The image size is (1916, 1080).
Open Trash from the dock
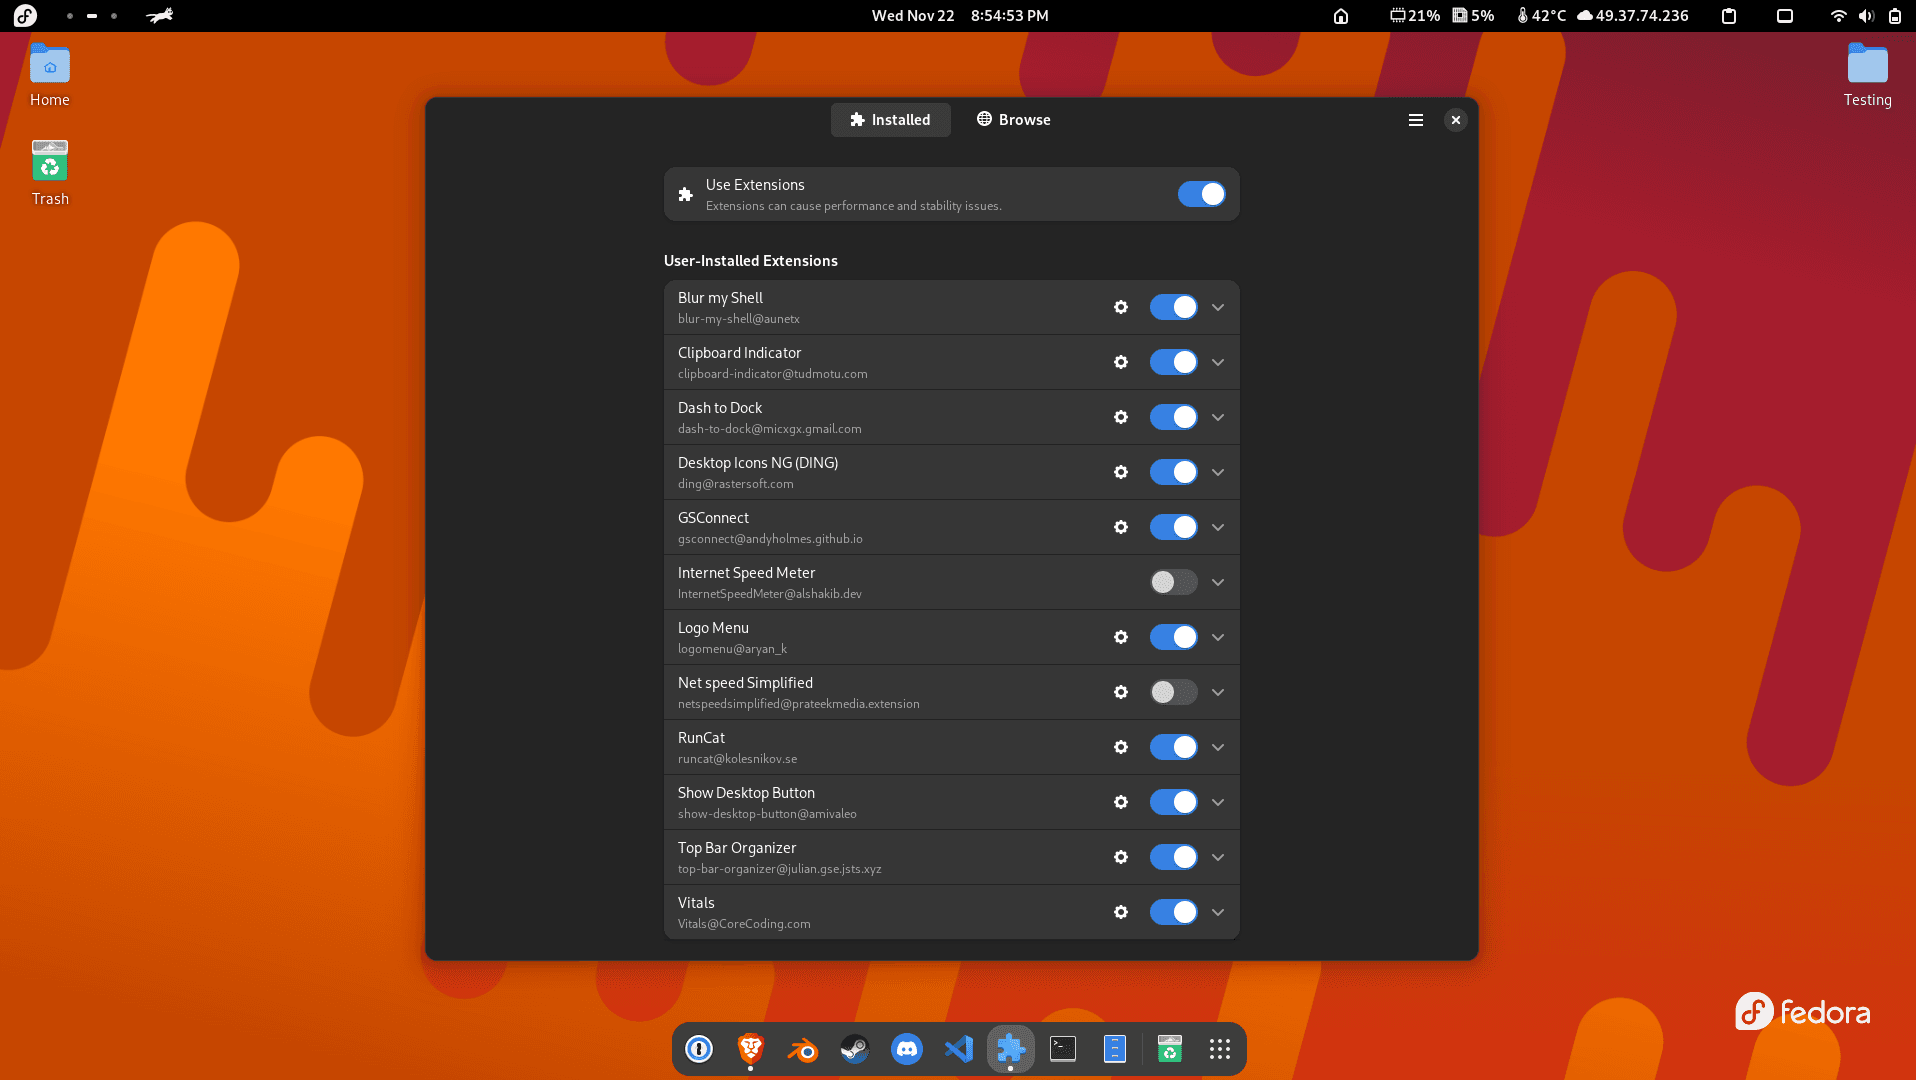(x=1169, y=1049)
